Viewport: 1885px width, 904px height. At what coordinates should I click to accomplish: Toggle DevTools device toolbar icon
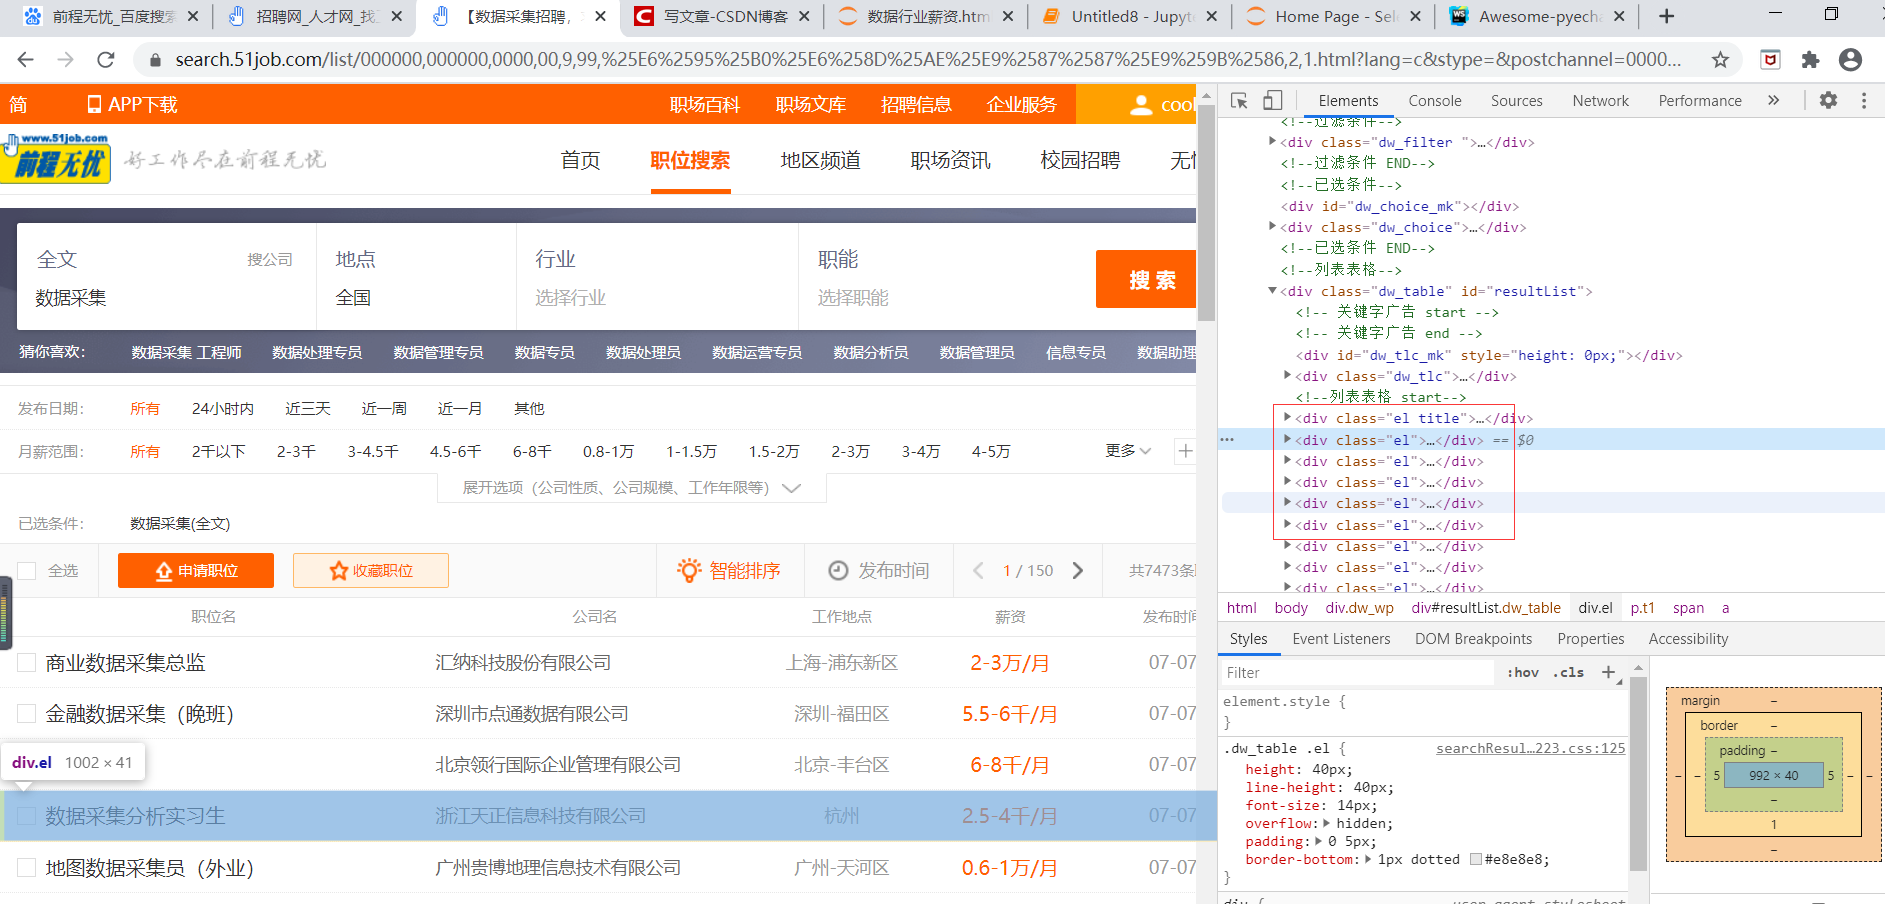point(1272,100)
